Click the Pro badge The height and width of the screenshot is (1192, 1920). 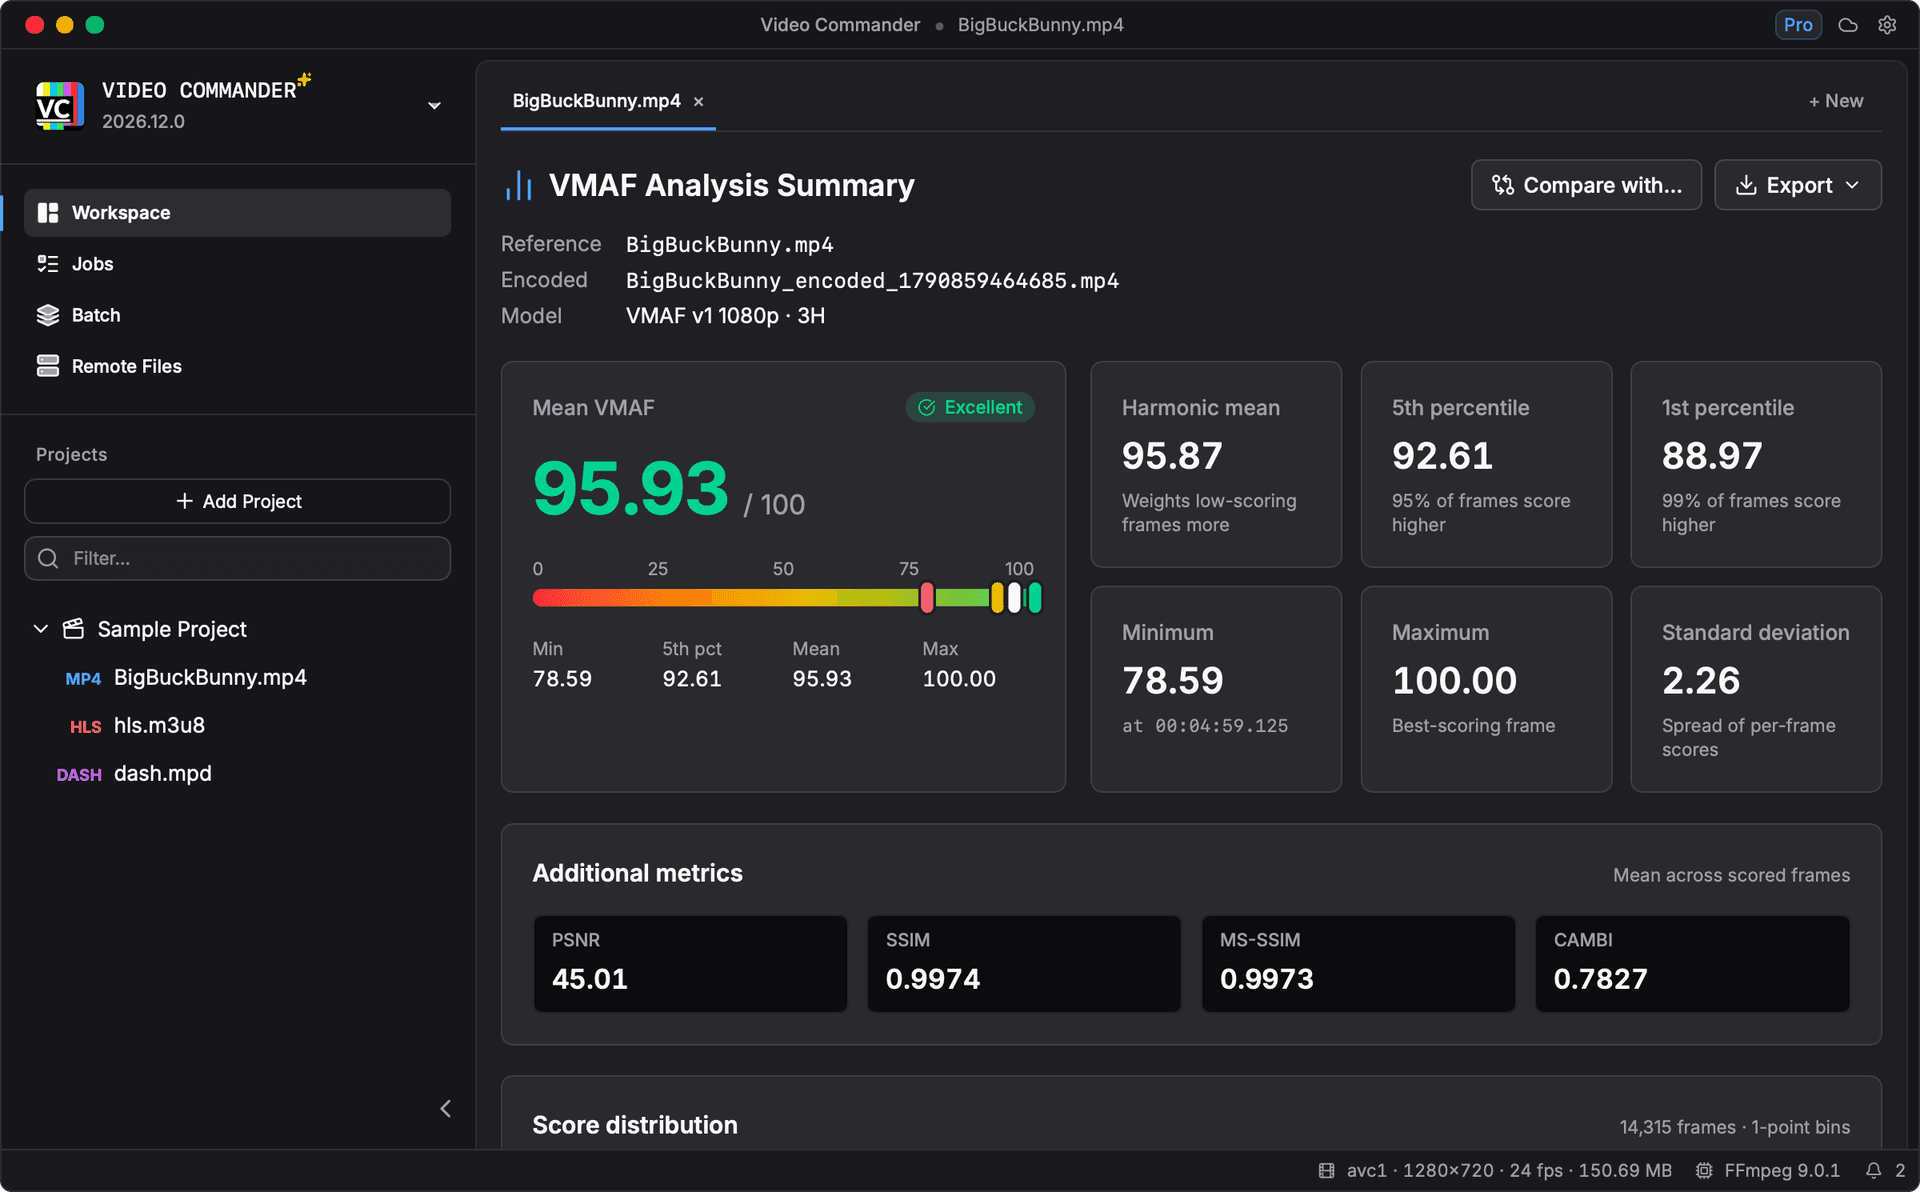pos(1798,25)
